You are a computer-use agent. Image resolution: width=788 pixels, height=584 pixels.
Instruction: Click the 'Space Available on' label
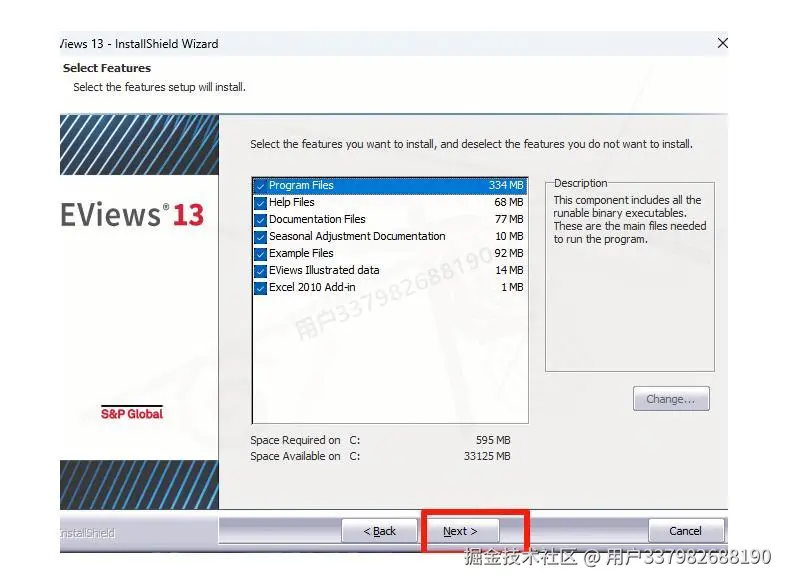click(295, 456)
